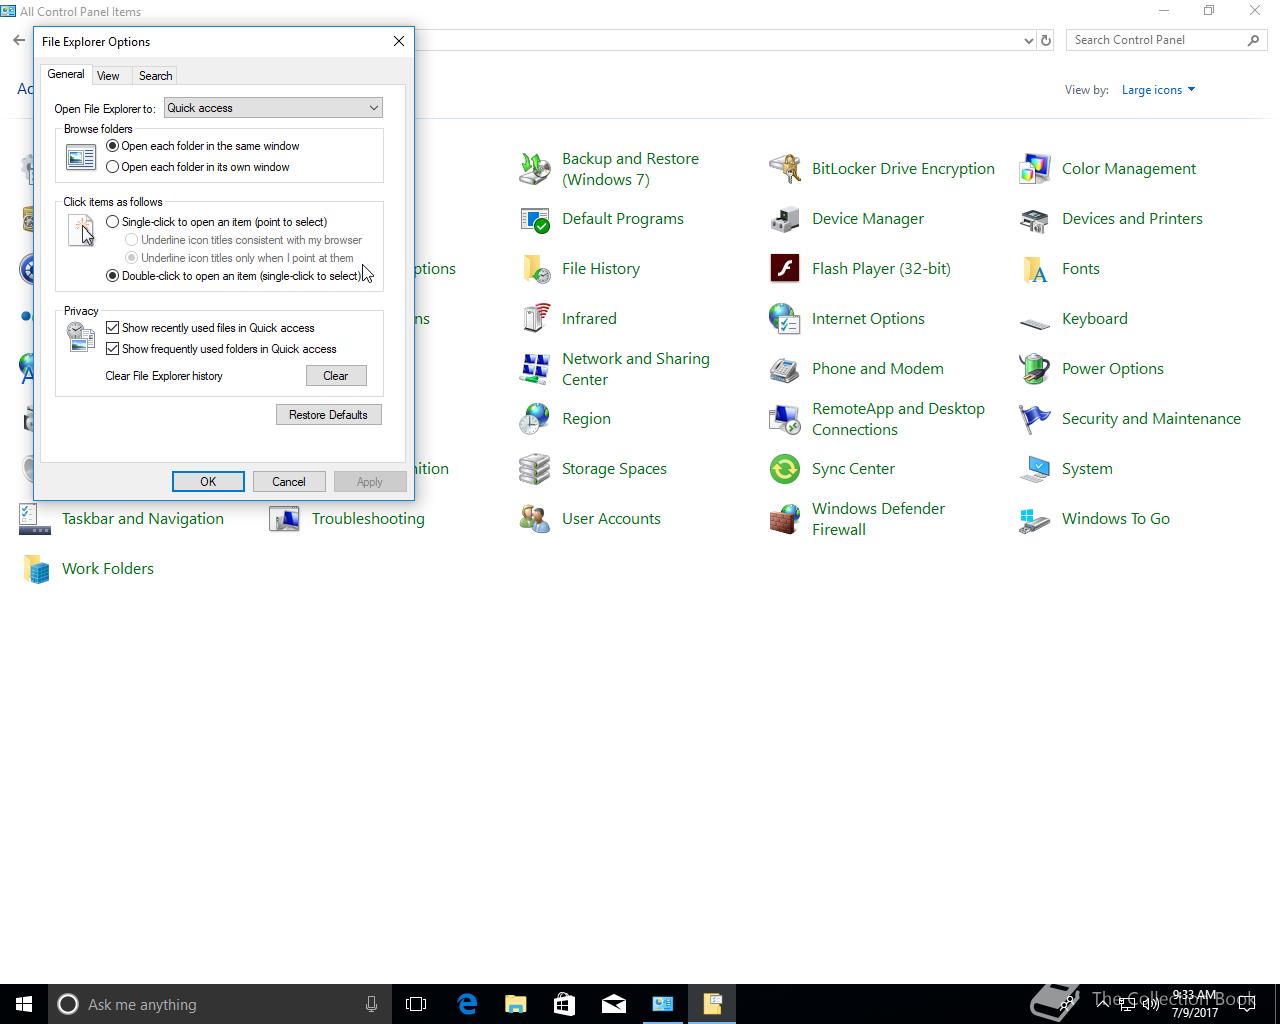Screen dimensions: 1280x1024
Task: Click the Sync Center icon
Action: pyautogui.click(x=785, y=469)
